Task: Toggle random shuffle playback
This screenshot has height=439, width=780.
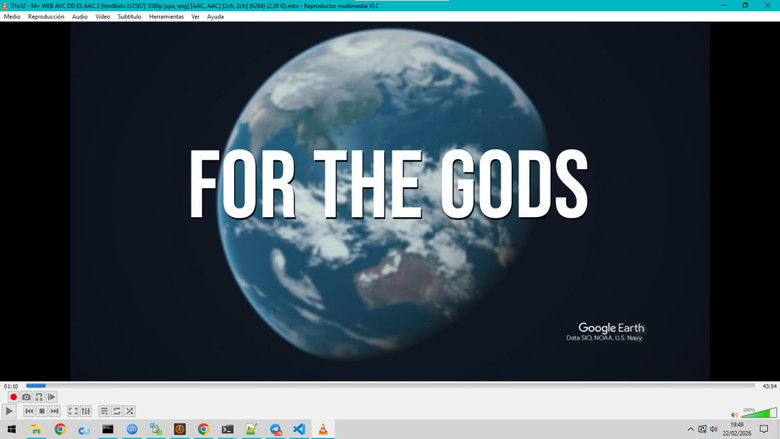Action: [130, 411]
